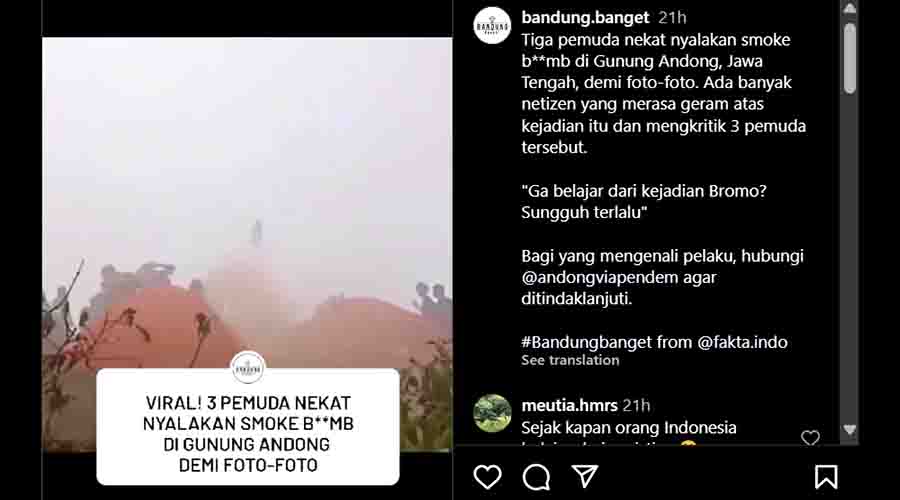Click the scrollbar down arrow
This screenshot has height=500, width=900.
[x=849, y=431]
